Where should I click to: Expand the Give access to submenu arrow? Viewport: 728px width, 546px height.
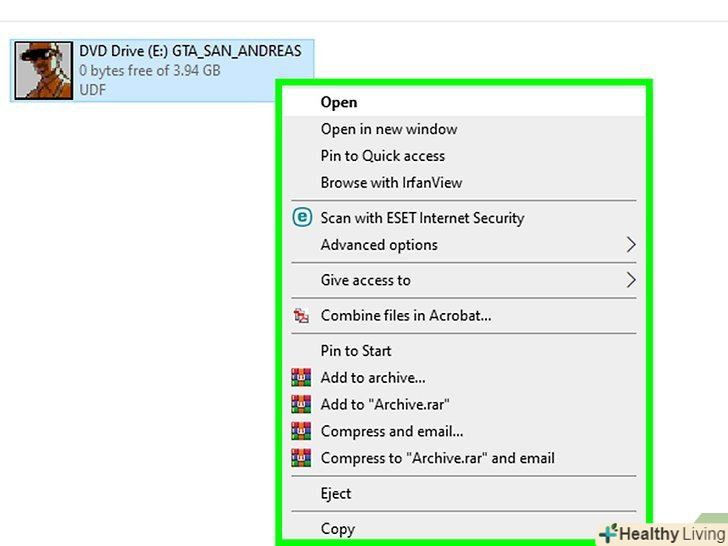(630, 280)
